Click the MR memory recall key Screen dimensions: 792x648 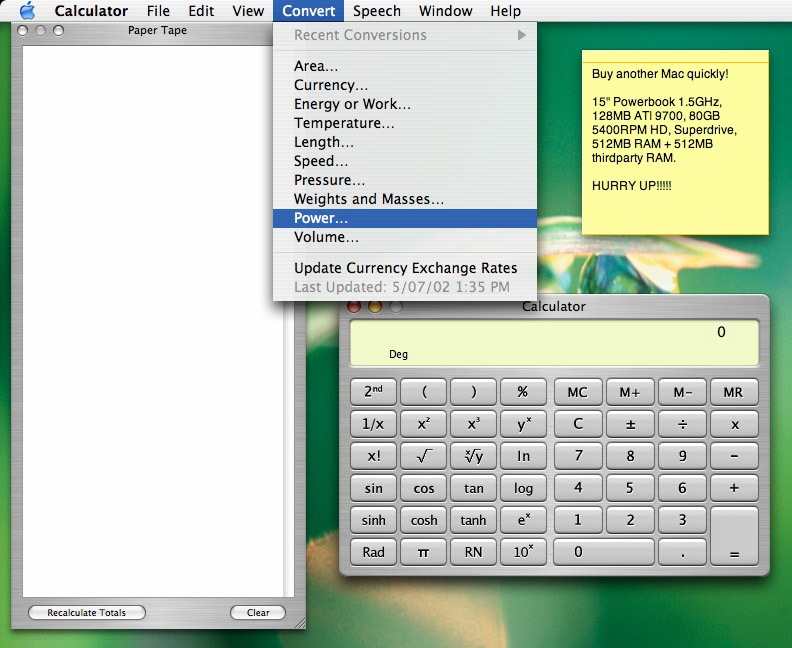(x=734, y=392)
